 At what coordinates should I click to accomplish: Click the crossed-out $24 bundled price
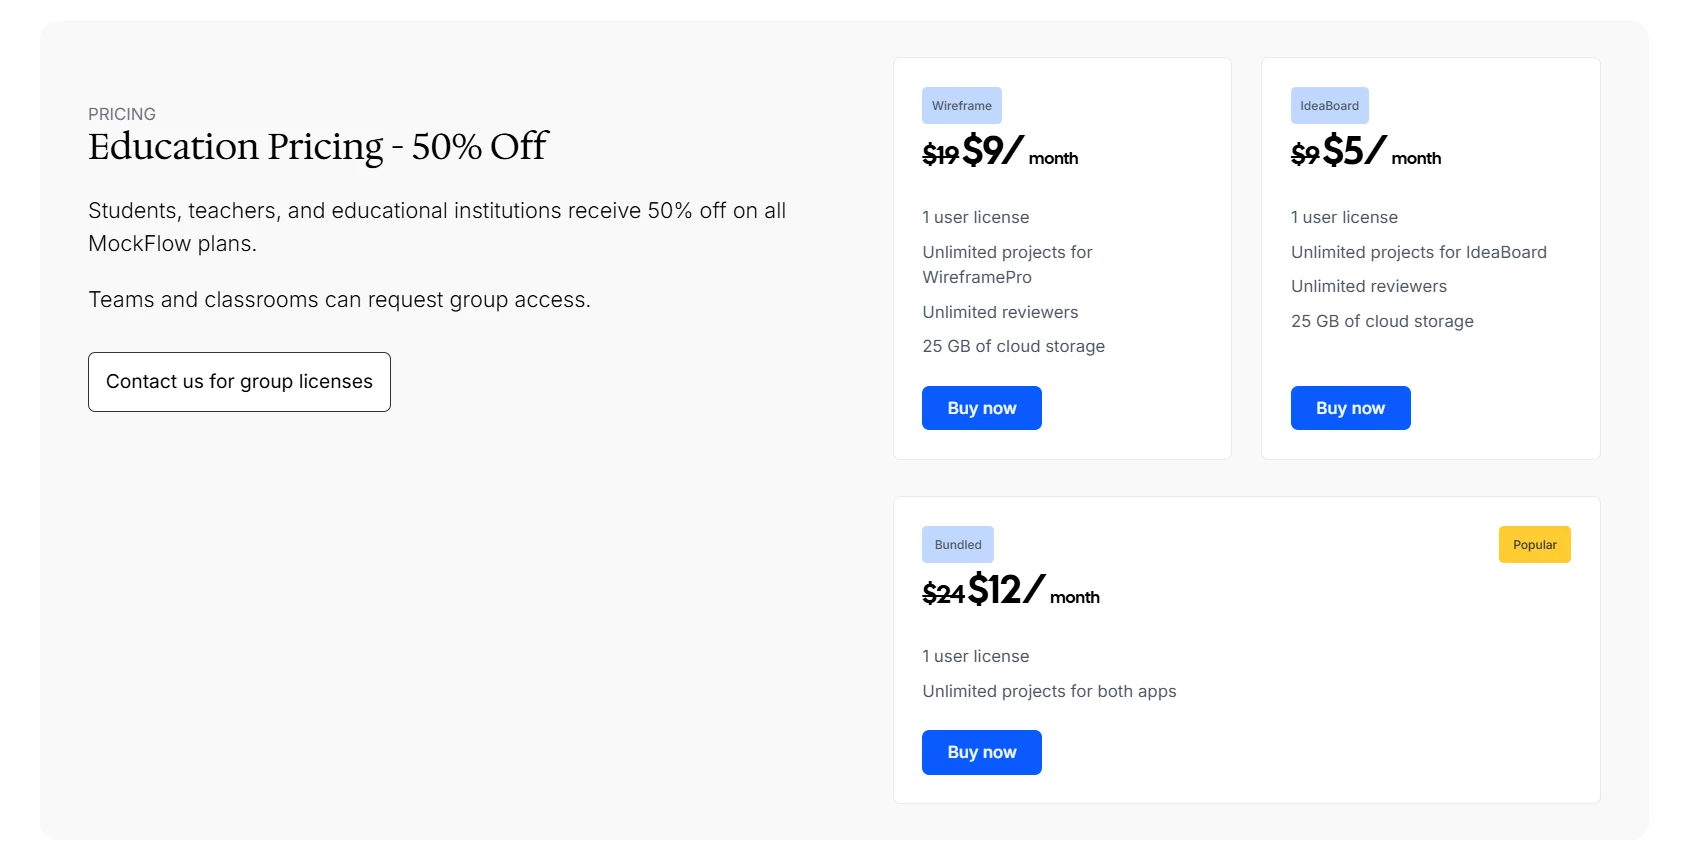[943, 594]
